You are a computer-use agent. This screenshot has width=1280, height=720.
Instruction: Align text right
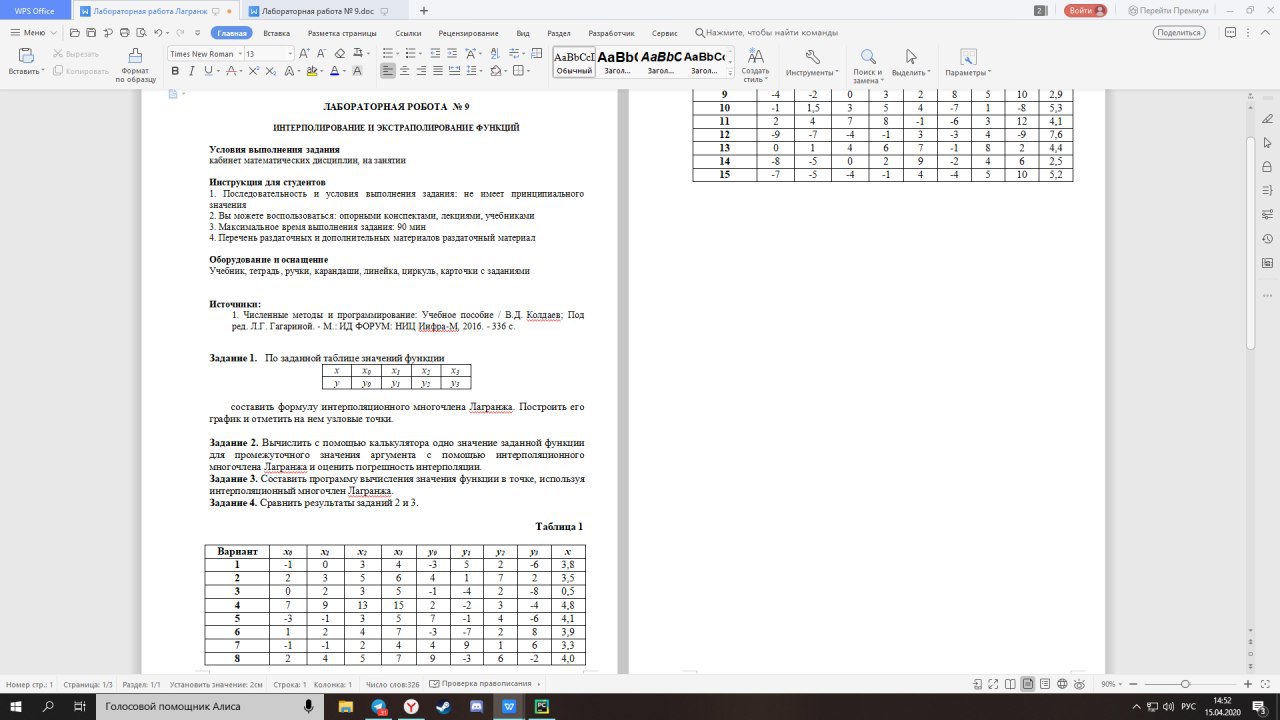(x=422, y=71)
